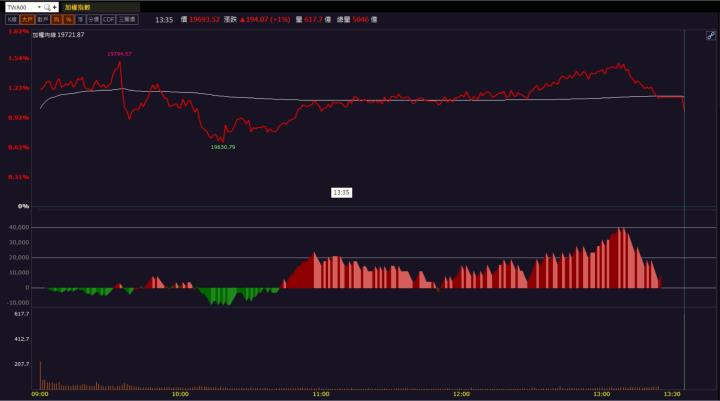Click in the TWA00 symbol input field
720x401 pixels.
(20, 6)
